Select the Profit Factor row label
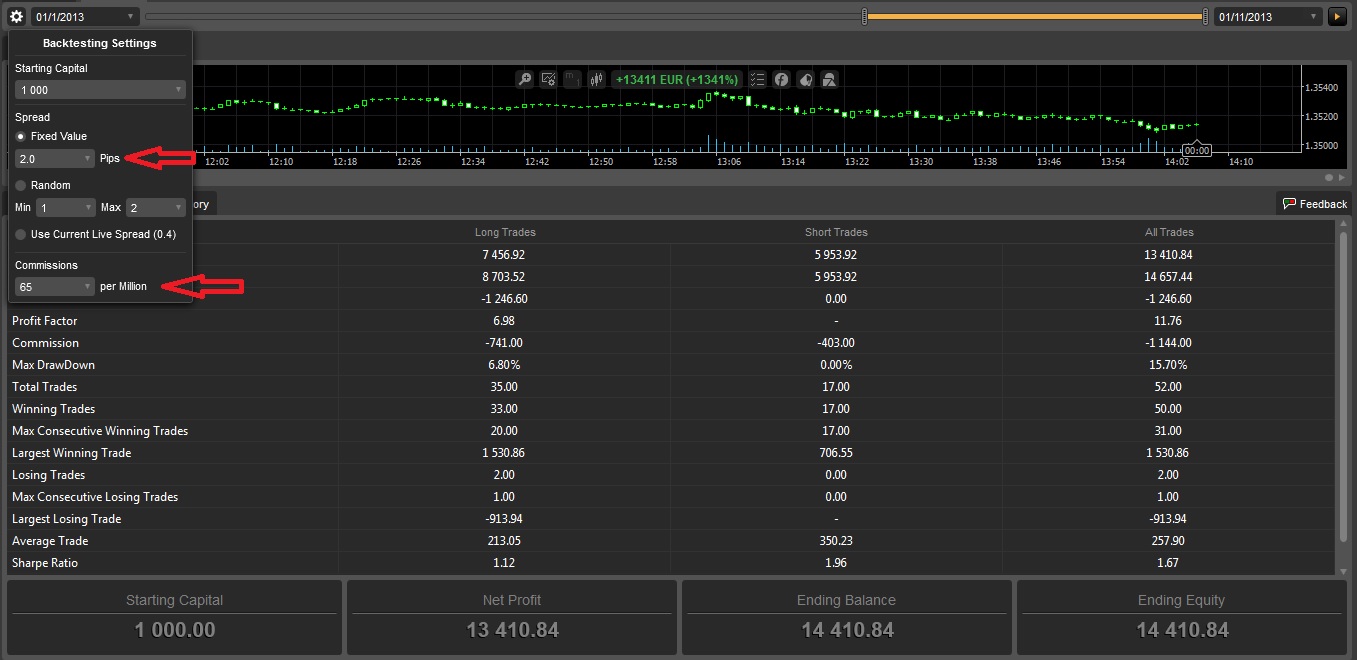Image resolution: width=1360 pixels, height=660 pixels. pyautogui.click(x=45, y=321)
